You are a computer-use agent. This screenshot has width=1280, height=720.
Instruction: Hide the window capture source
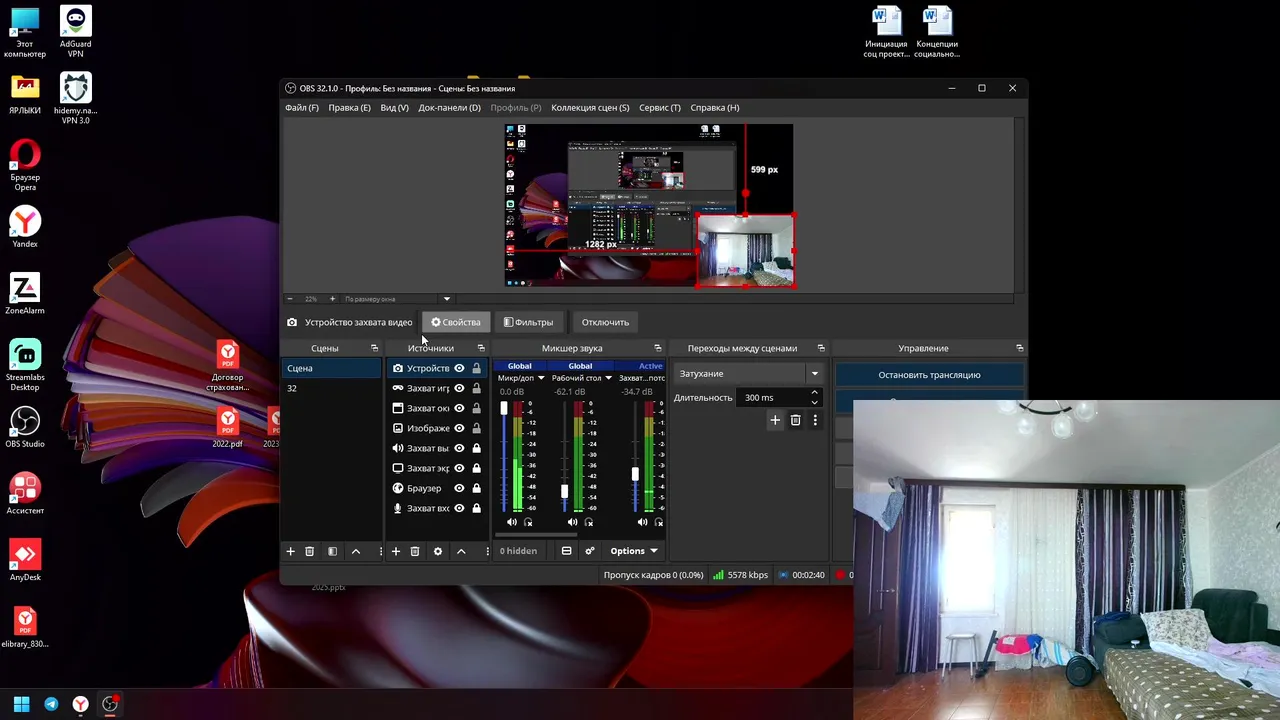click(x=460, y=408)
